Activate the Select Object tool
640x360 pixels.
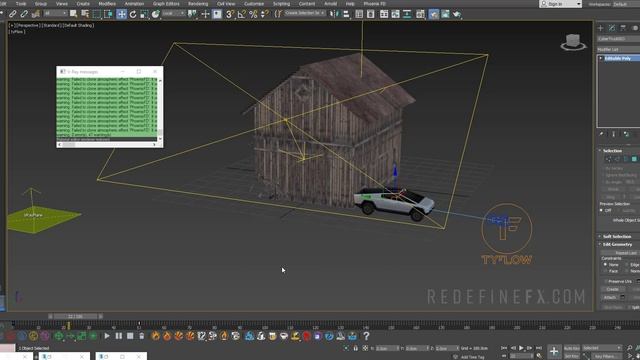(x=73, y=14)
